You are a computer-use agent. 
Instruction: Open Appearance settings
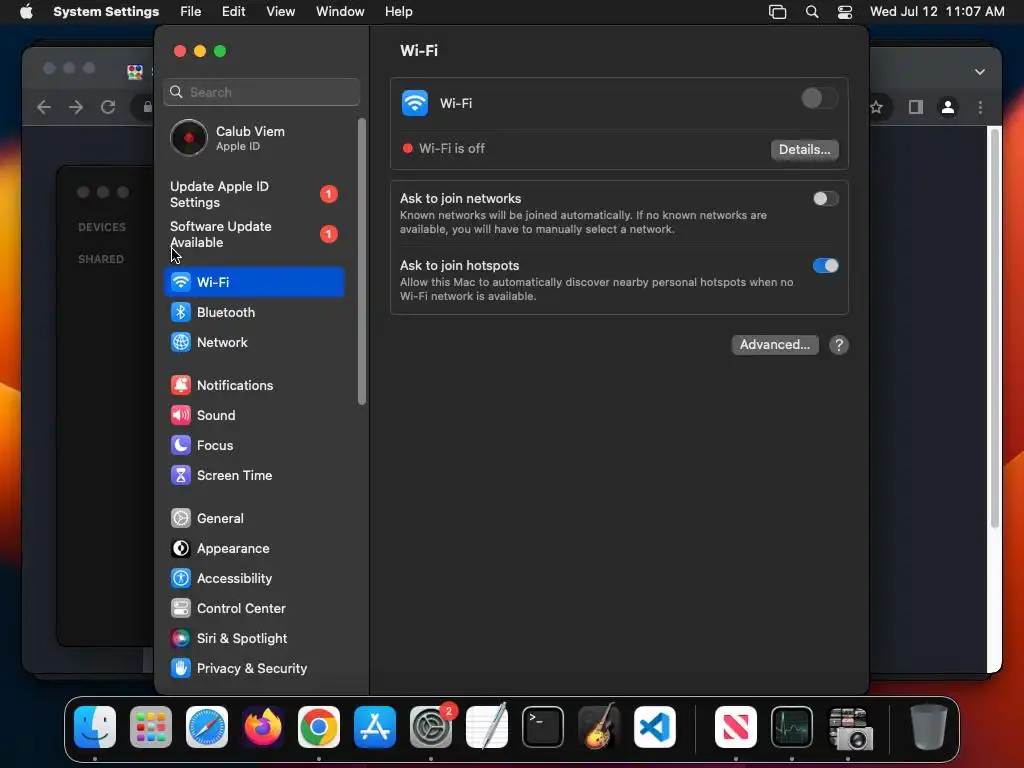tap(255, 549)
